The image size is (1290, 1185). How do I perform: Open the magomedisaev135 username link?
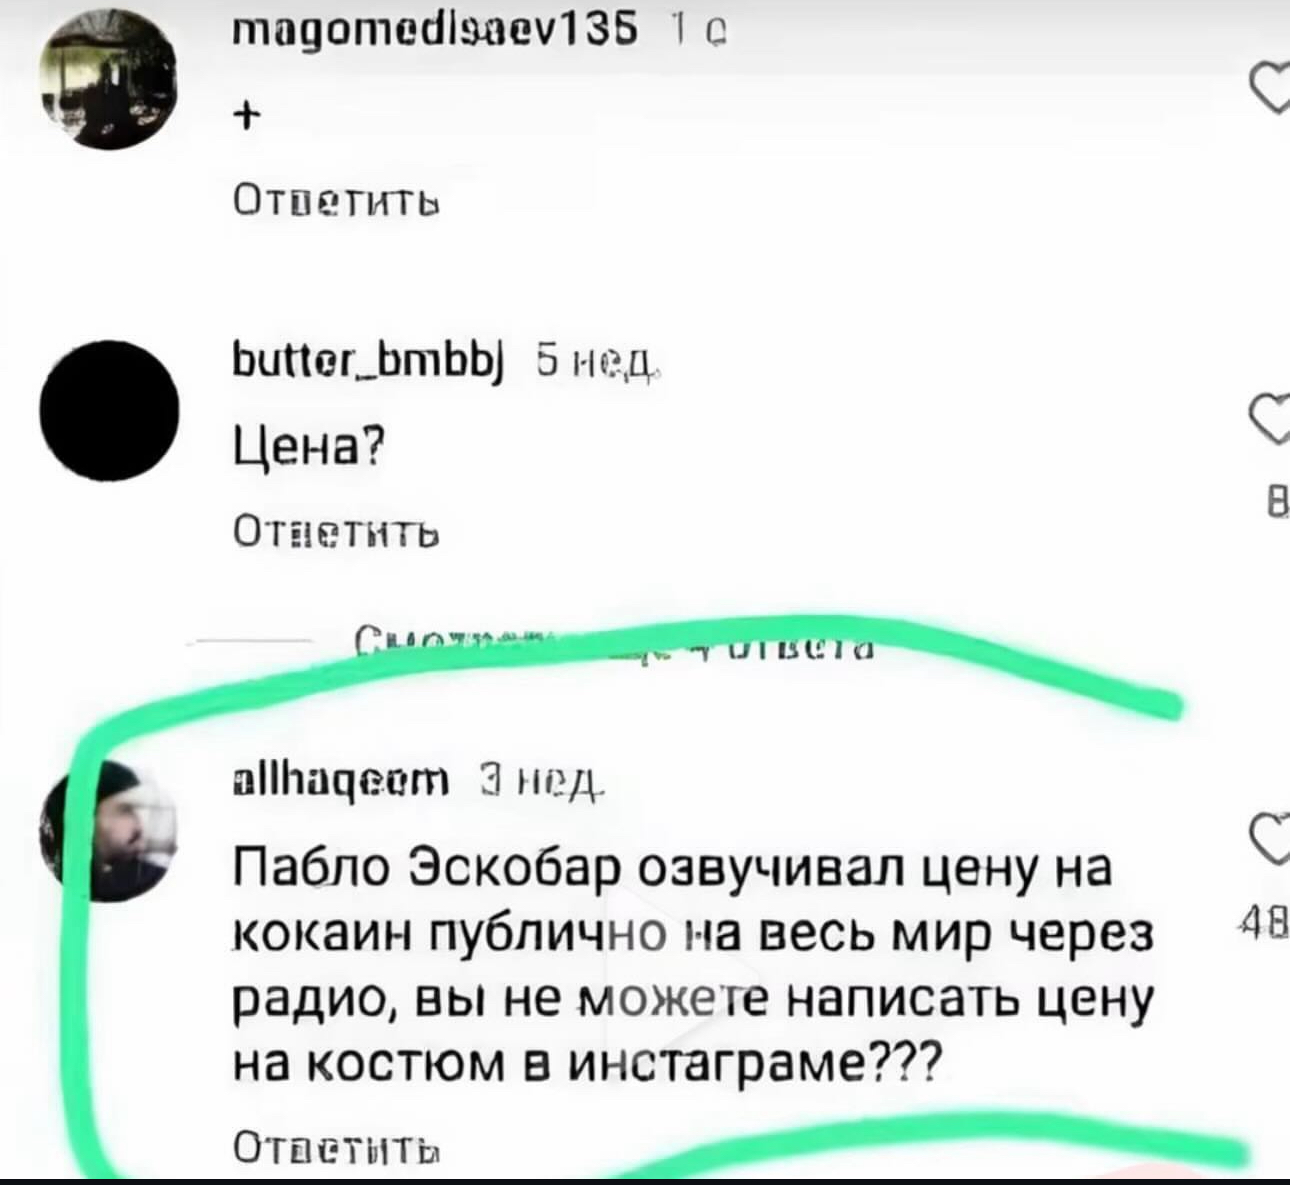(x=433, y=35)
